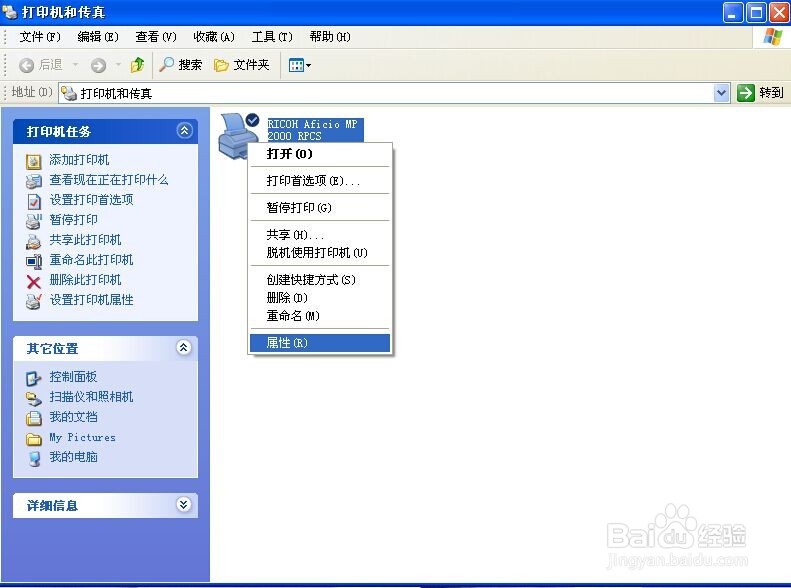Open the Forward button history dropdown arrow

click(x=118, y=65)
